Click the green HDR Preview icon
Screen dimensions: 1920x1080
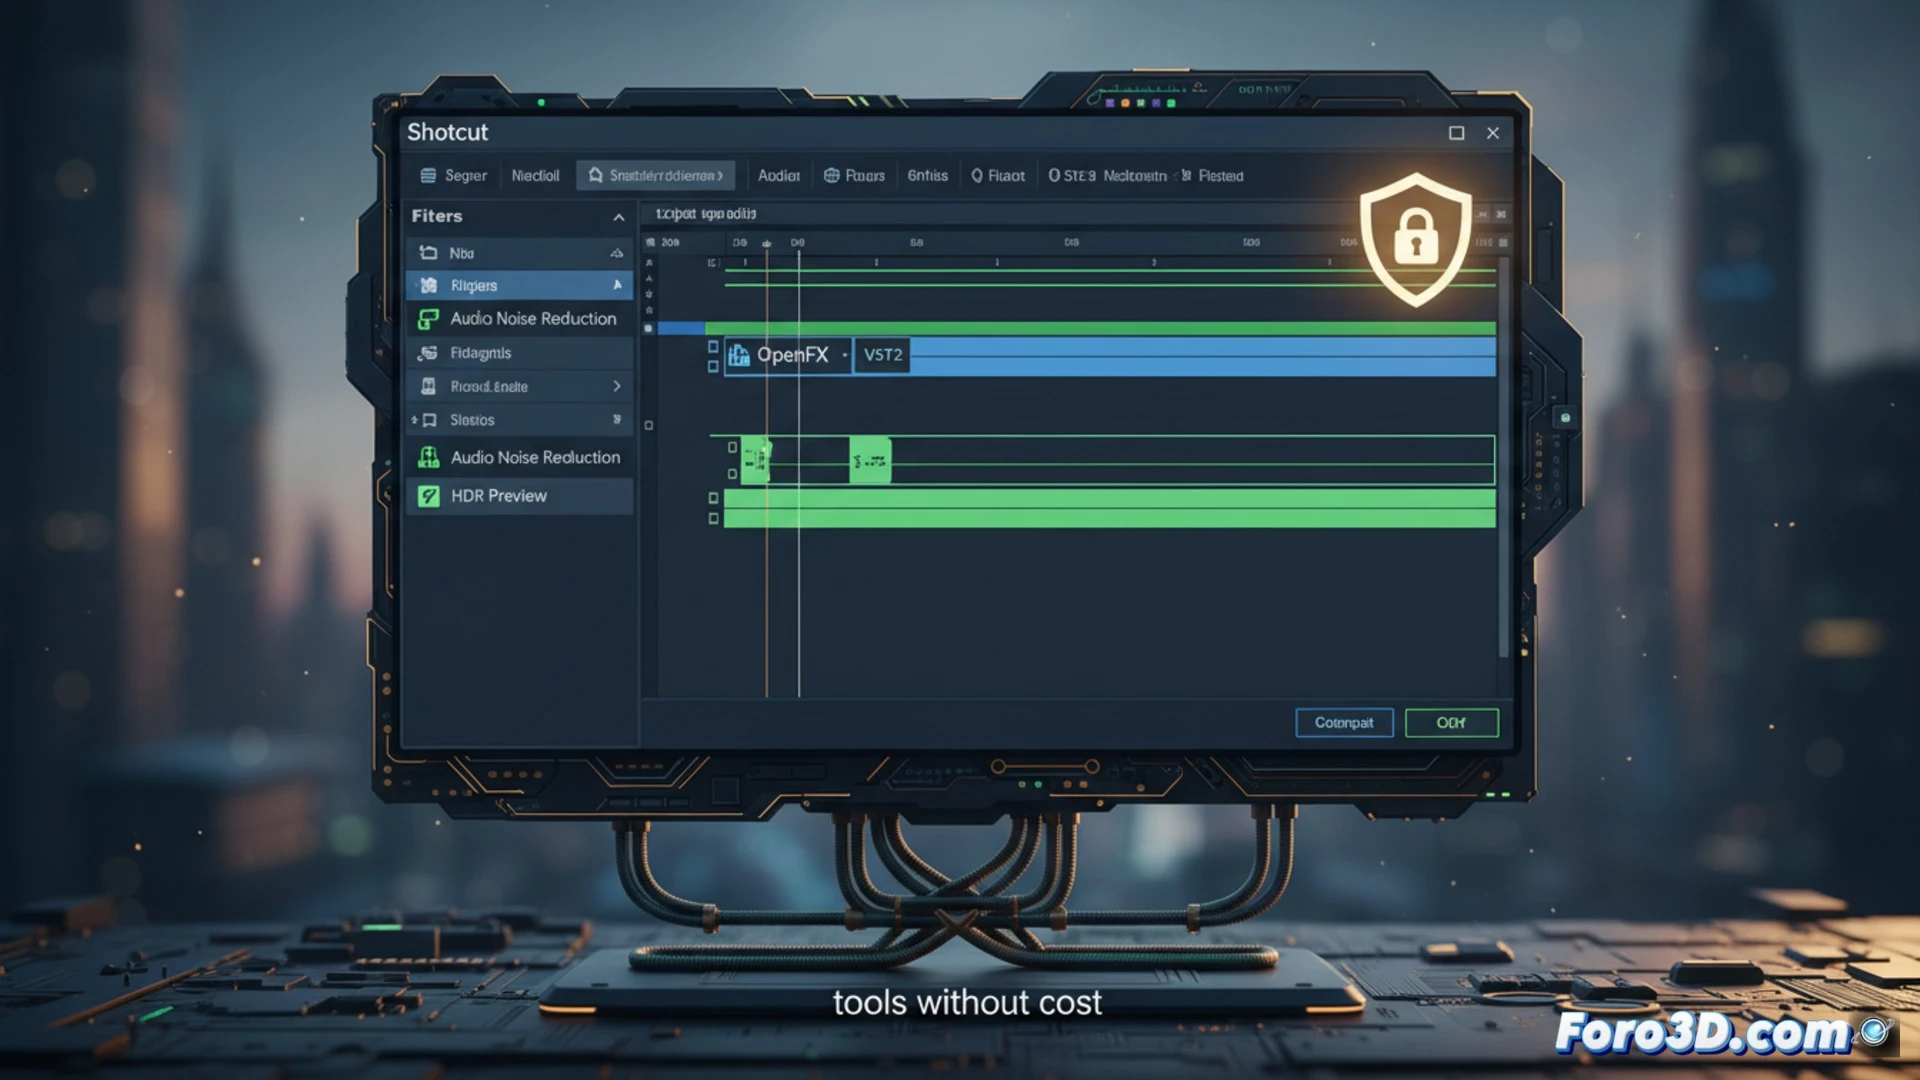428,496
